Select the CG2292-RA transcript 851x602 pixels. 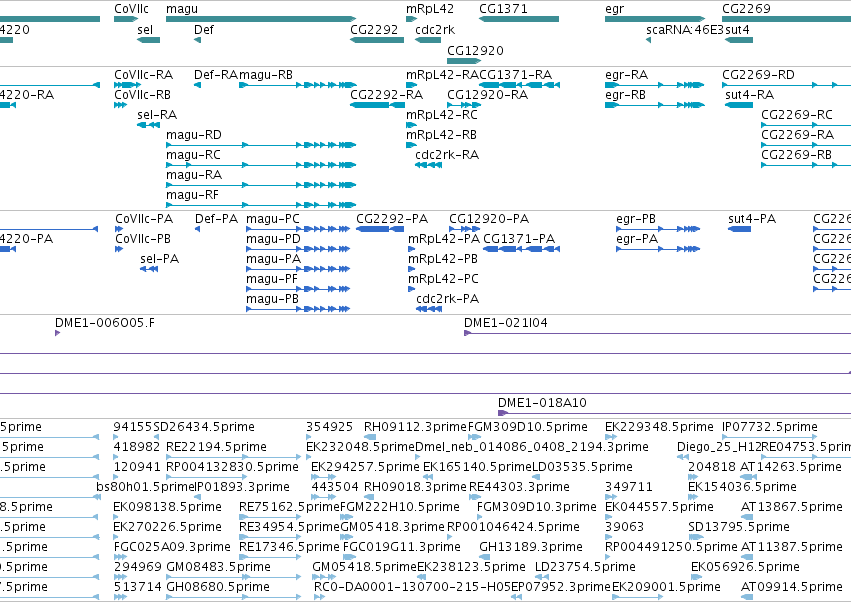pyautogui.click(x=377, y=105)
